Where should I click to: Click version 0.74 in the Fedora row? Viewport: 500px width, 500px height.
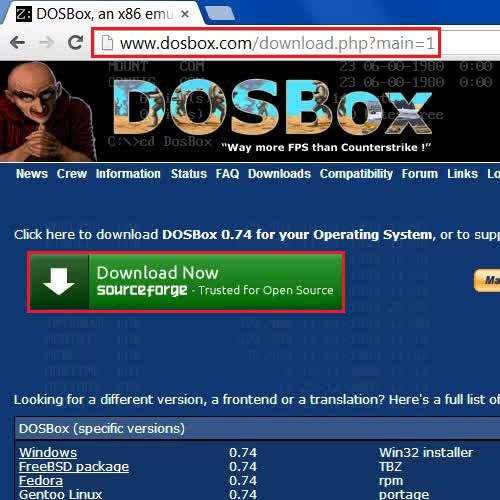pyautogui.click(x=243, y=481)
